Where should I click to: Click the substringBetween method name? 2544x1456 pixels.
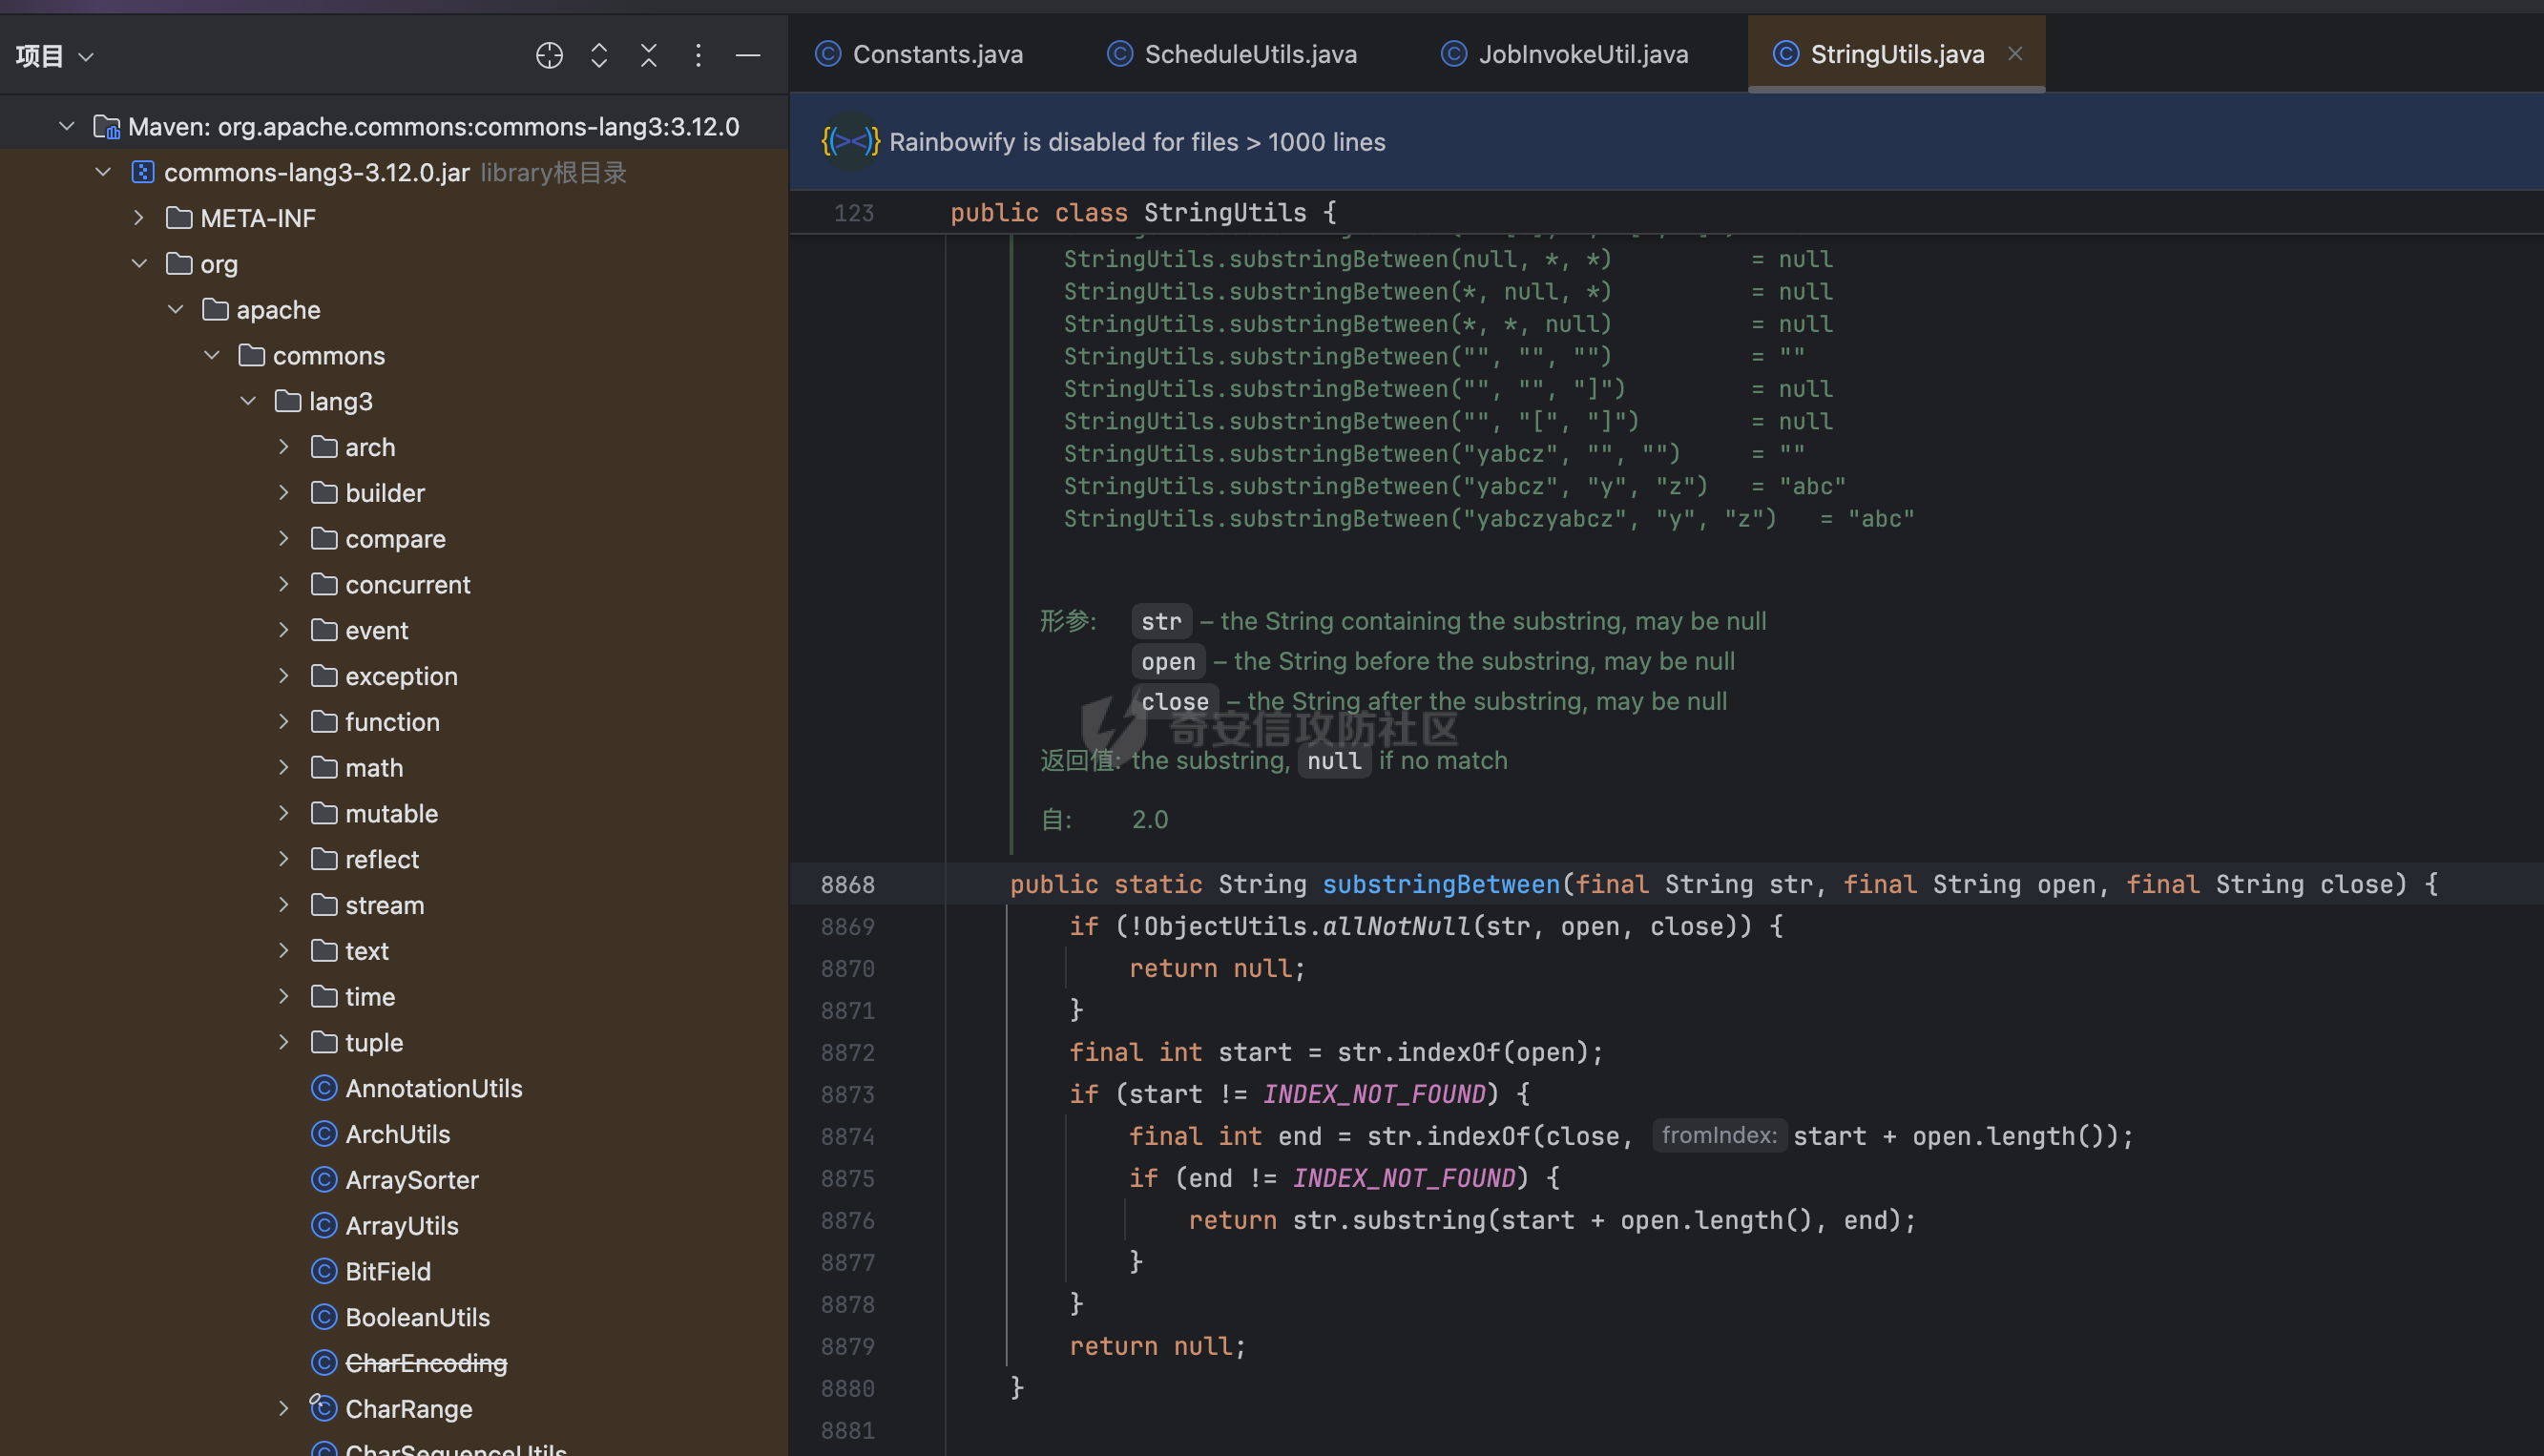1441,884
